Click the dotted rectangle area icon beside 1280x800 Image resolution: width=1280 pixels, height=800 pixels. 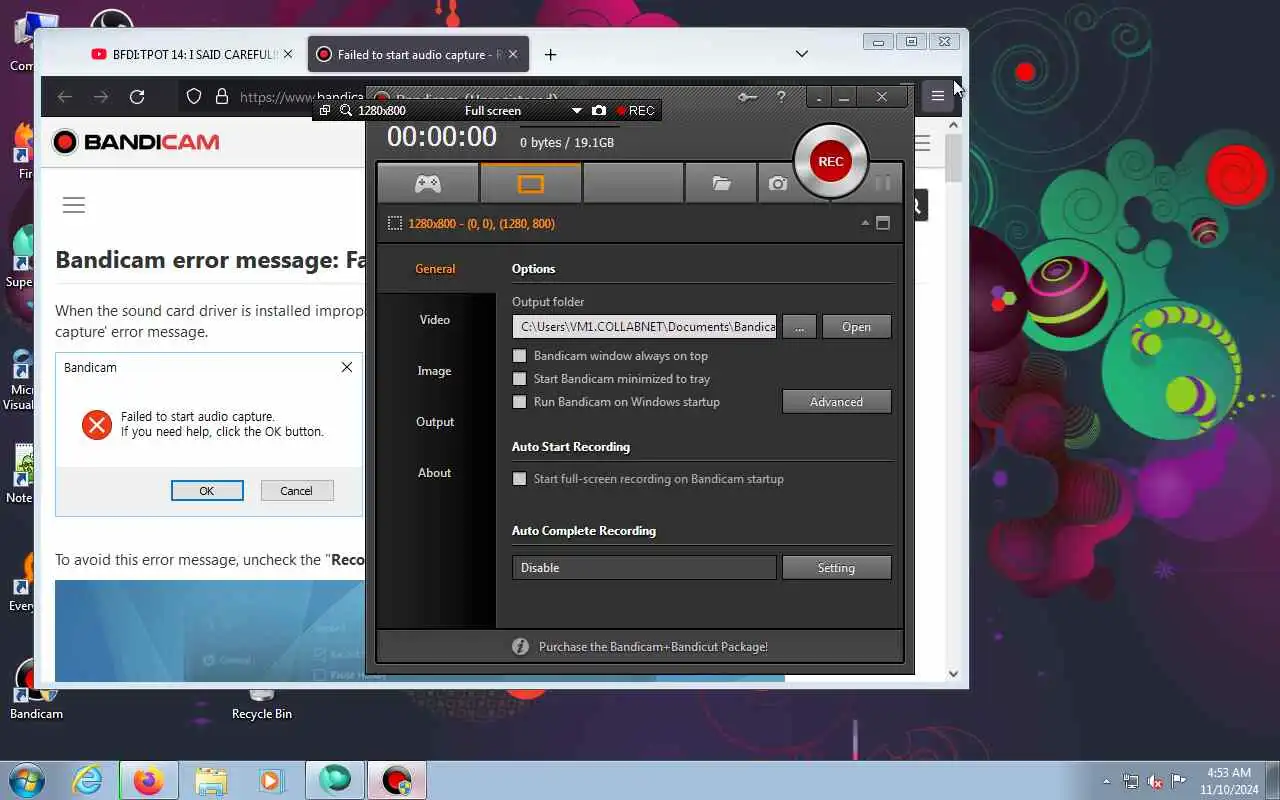click(x=395, y=223)
